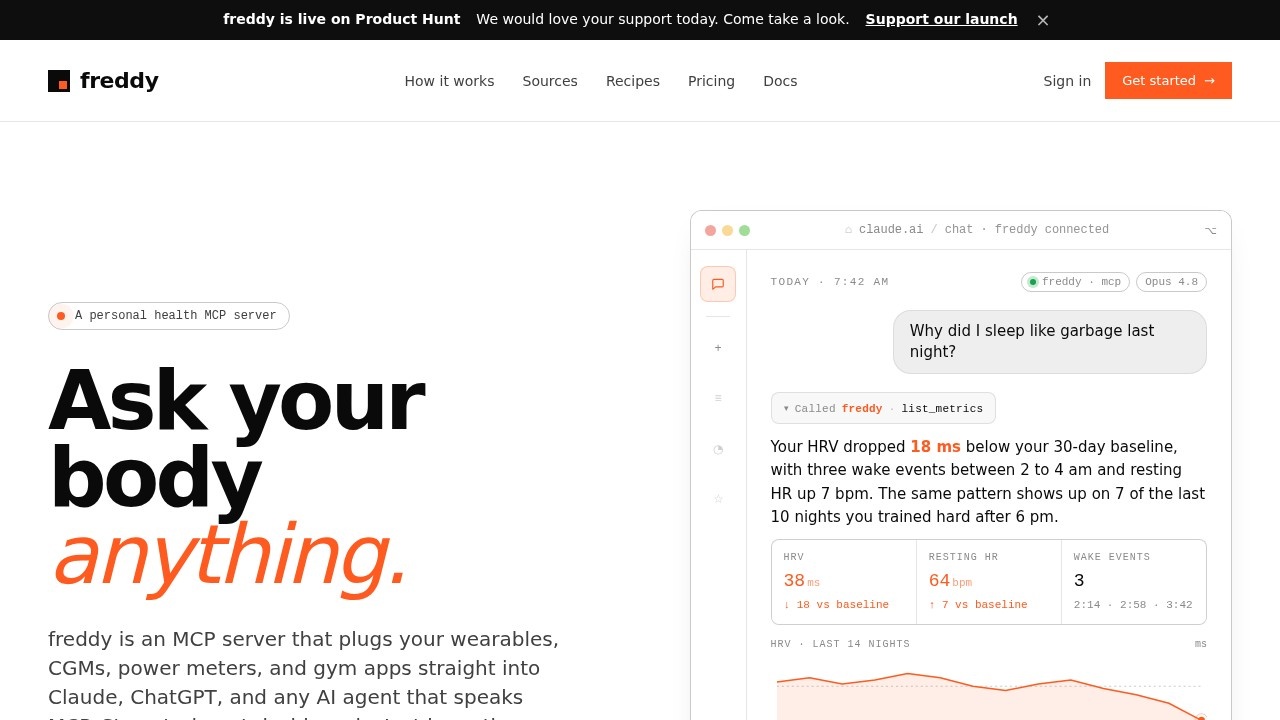Screen dimensions: 1280x720
Task: Select the chat icon in sidebar
Action: pos(718,284)
